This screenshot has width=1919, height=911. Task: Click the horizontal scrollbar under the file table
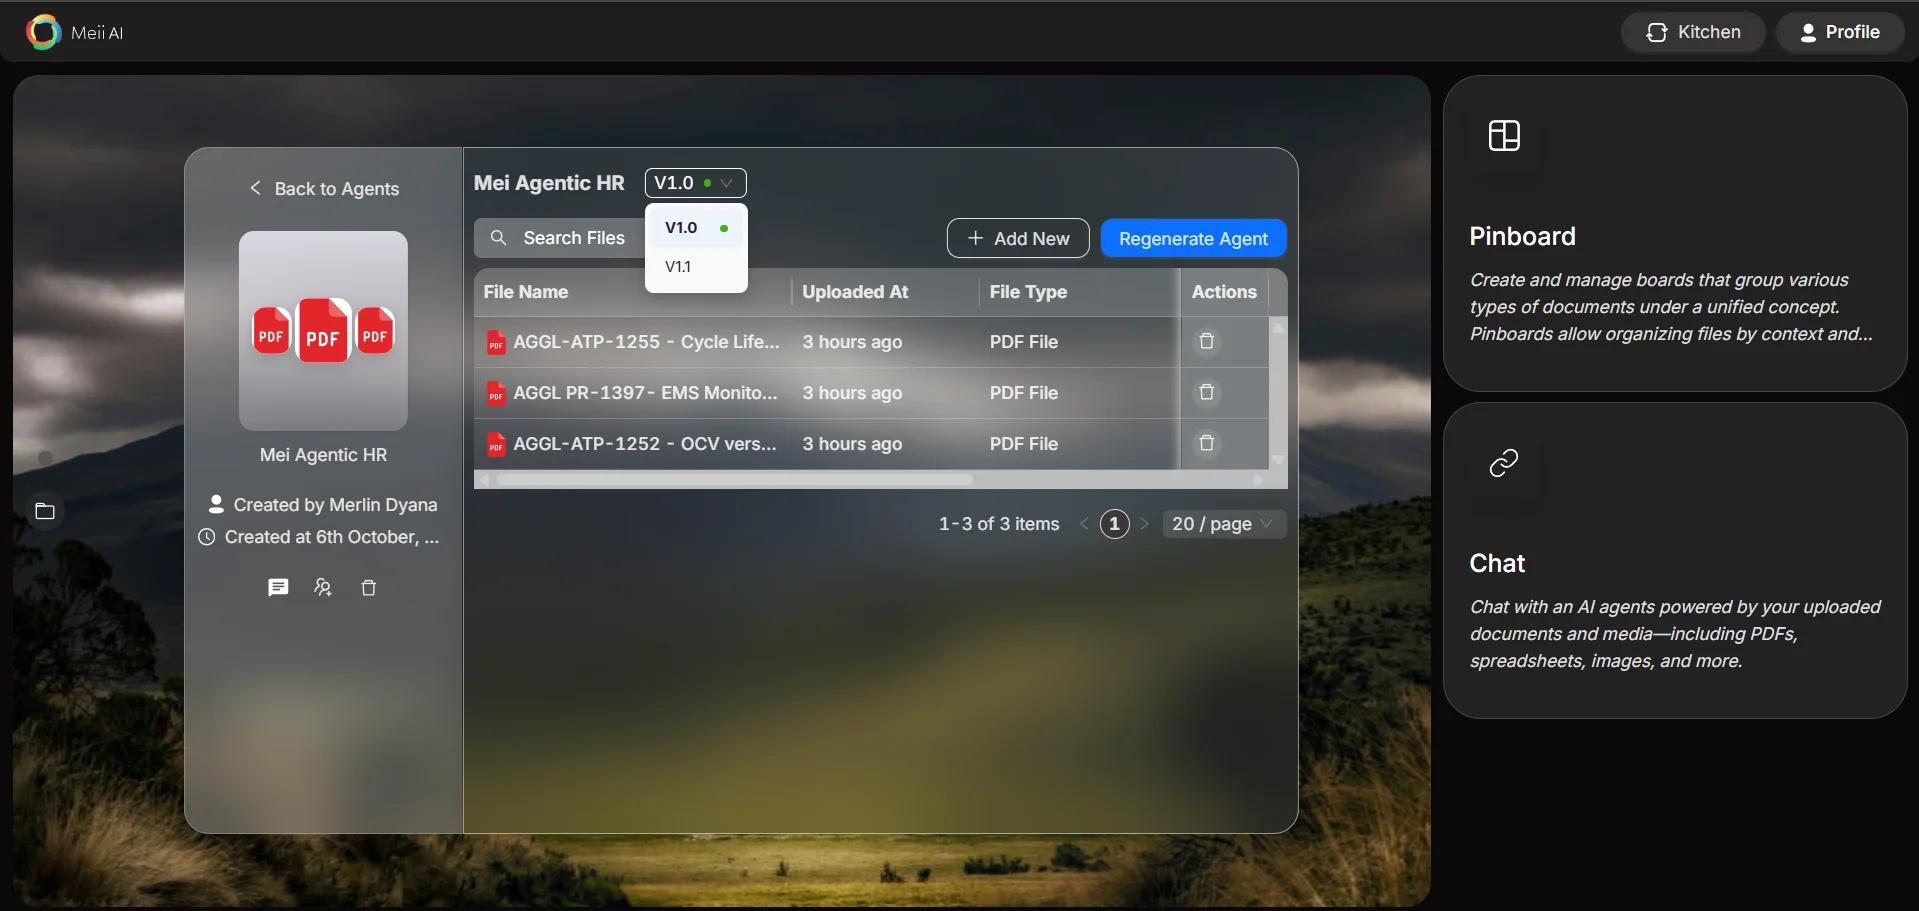tap(735, 480)
